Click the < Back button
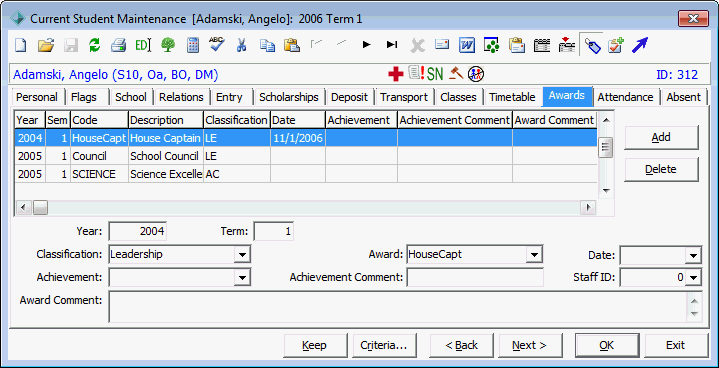 click(462, 346)
